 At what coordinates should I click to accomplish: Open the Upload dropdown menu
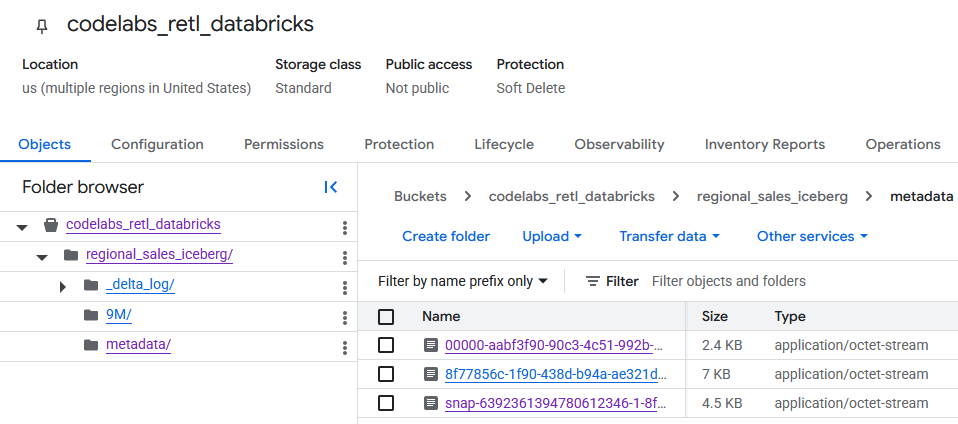click(552, 237)
